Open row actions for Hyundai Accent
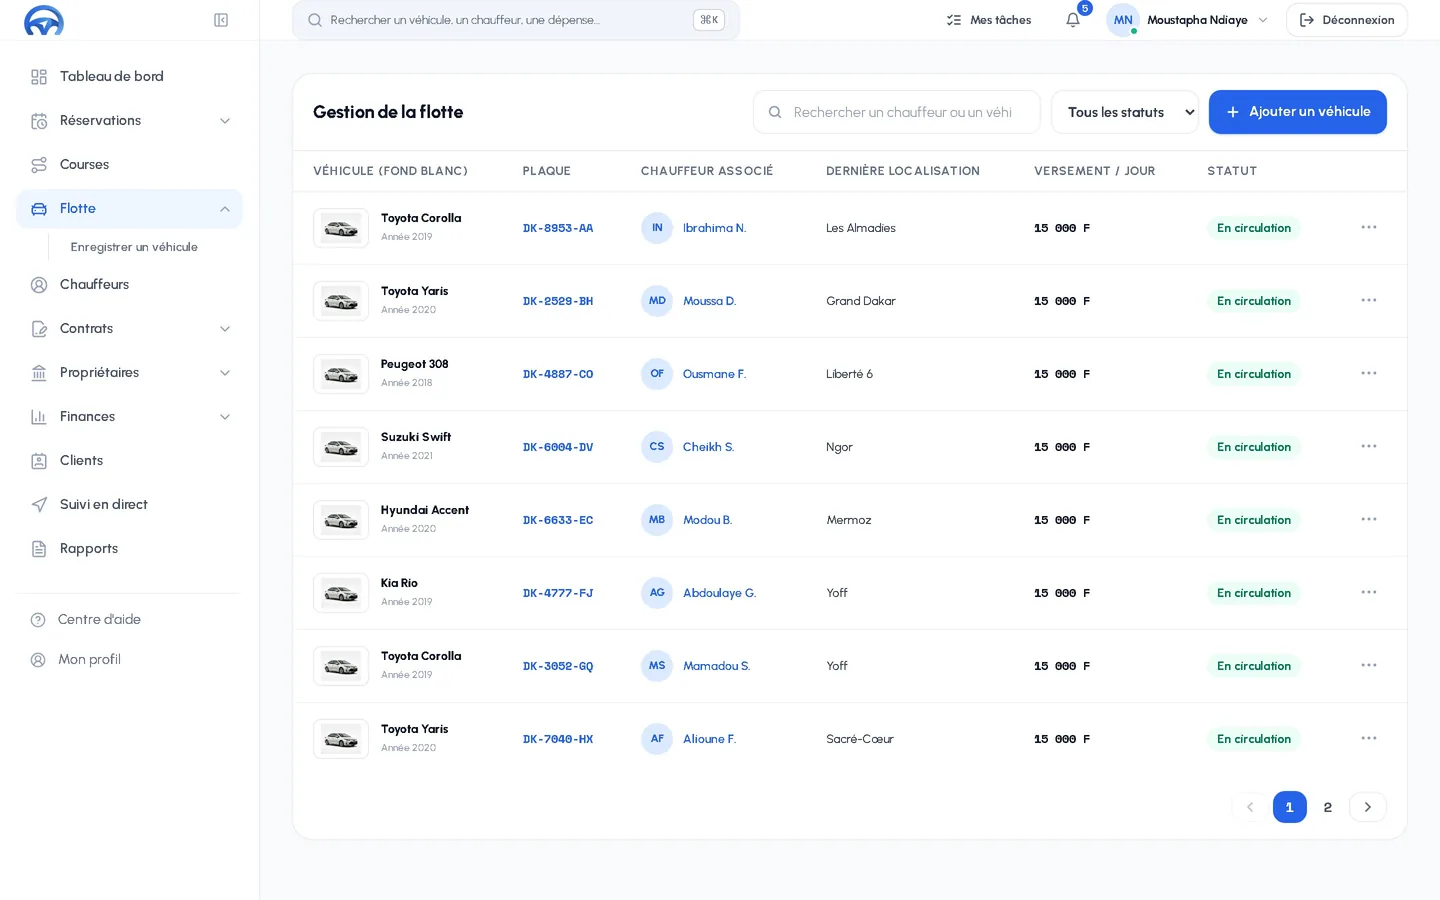Viewport: 1440px width, 900px height. [x=1369, y=520]
